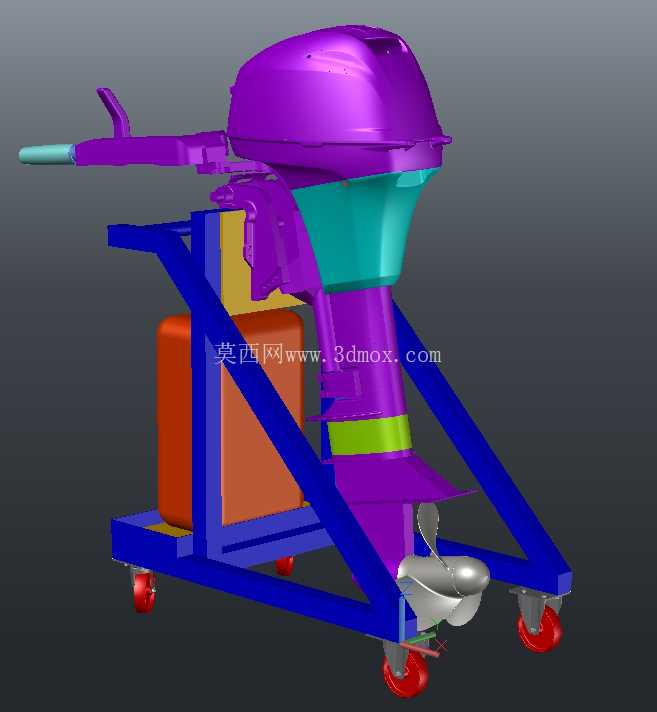The width and height of the screenshot is (657, 712).
Task: Select the lime green band on shaft
Action: coord(369,435)
